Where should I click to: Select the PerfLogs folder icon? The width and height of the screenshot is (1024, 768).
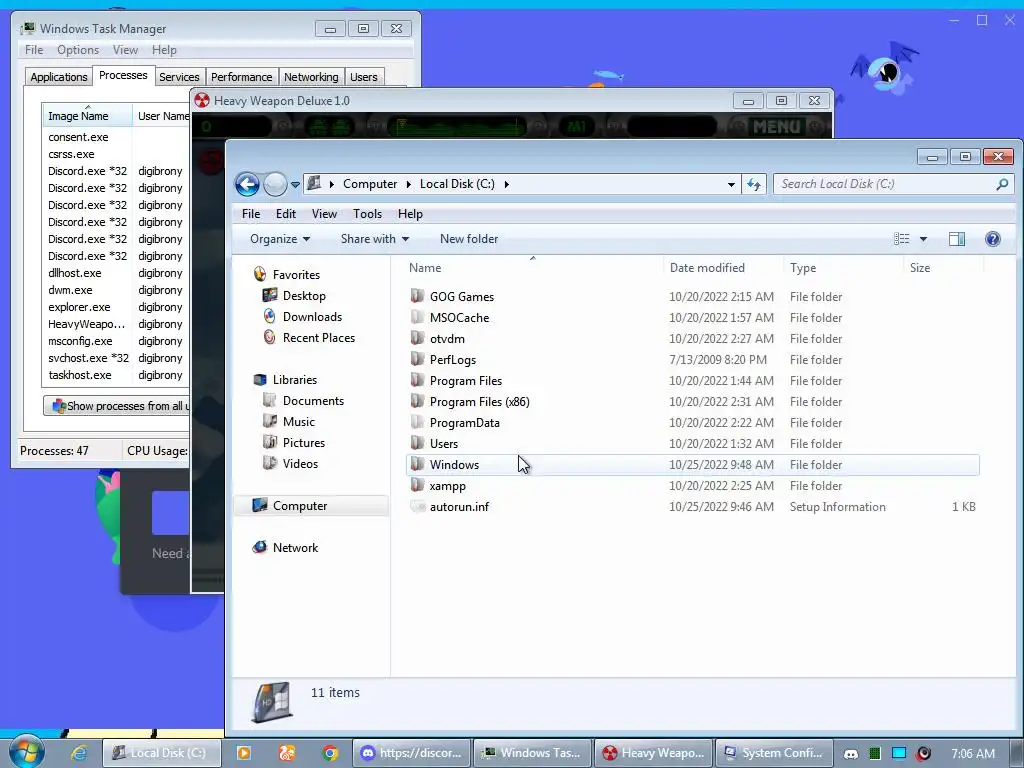point(417,359)
